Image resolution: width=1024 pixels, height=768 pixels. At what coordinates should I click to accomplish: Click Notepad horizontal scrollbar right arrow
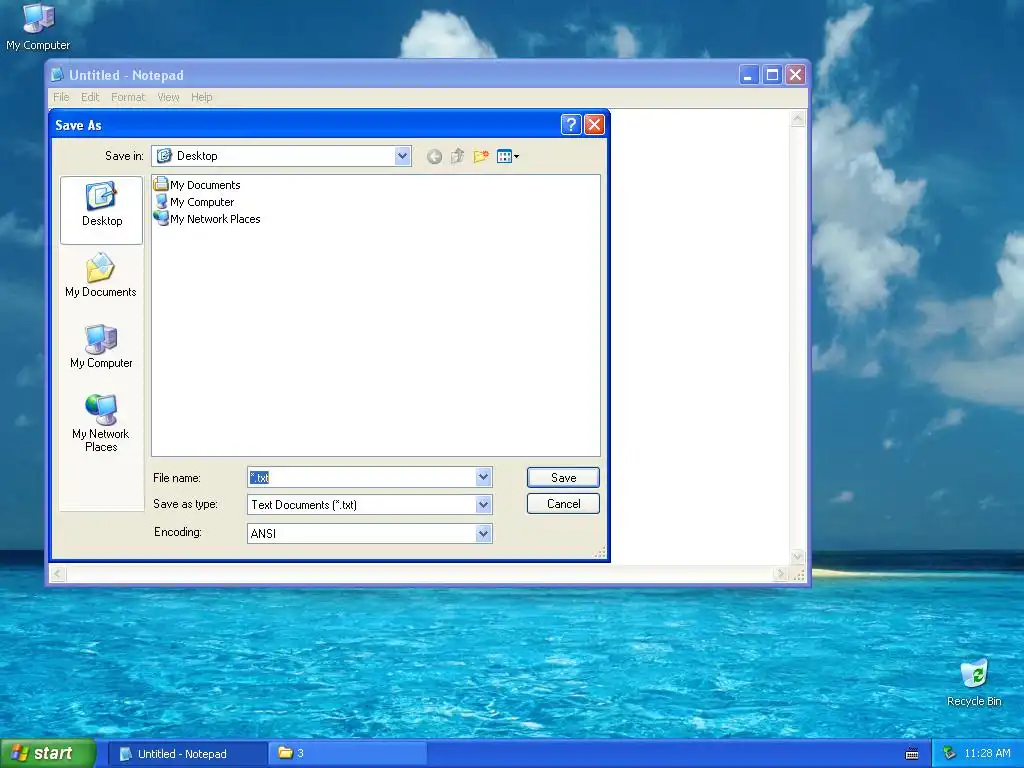780,574
